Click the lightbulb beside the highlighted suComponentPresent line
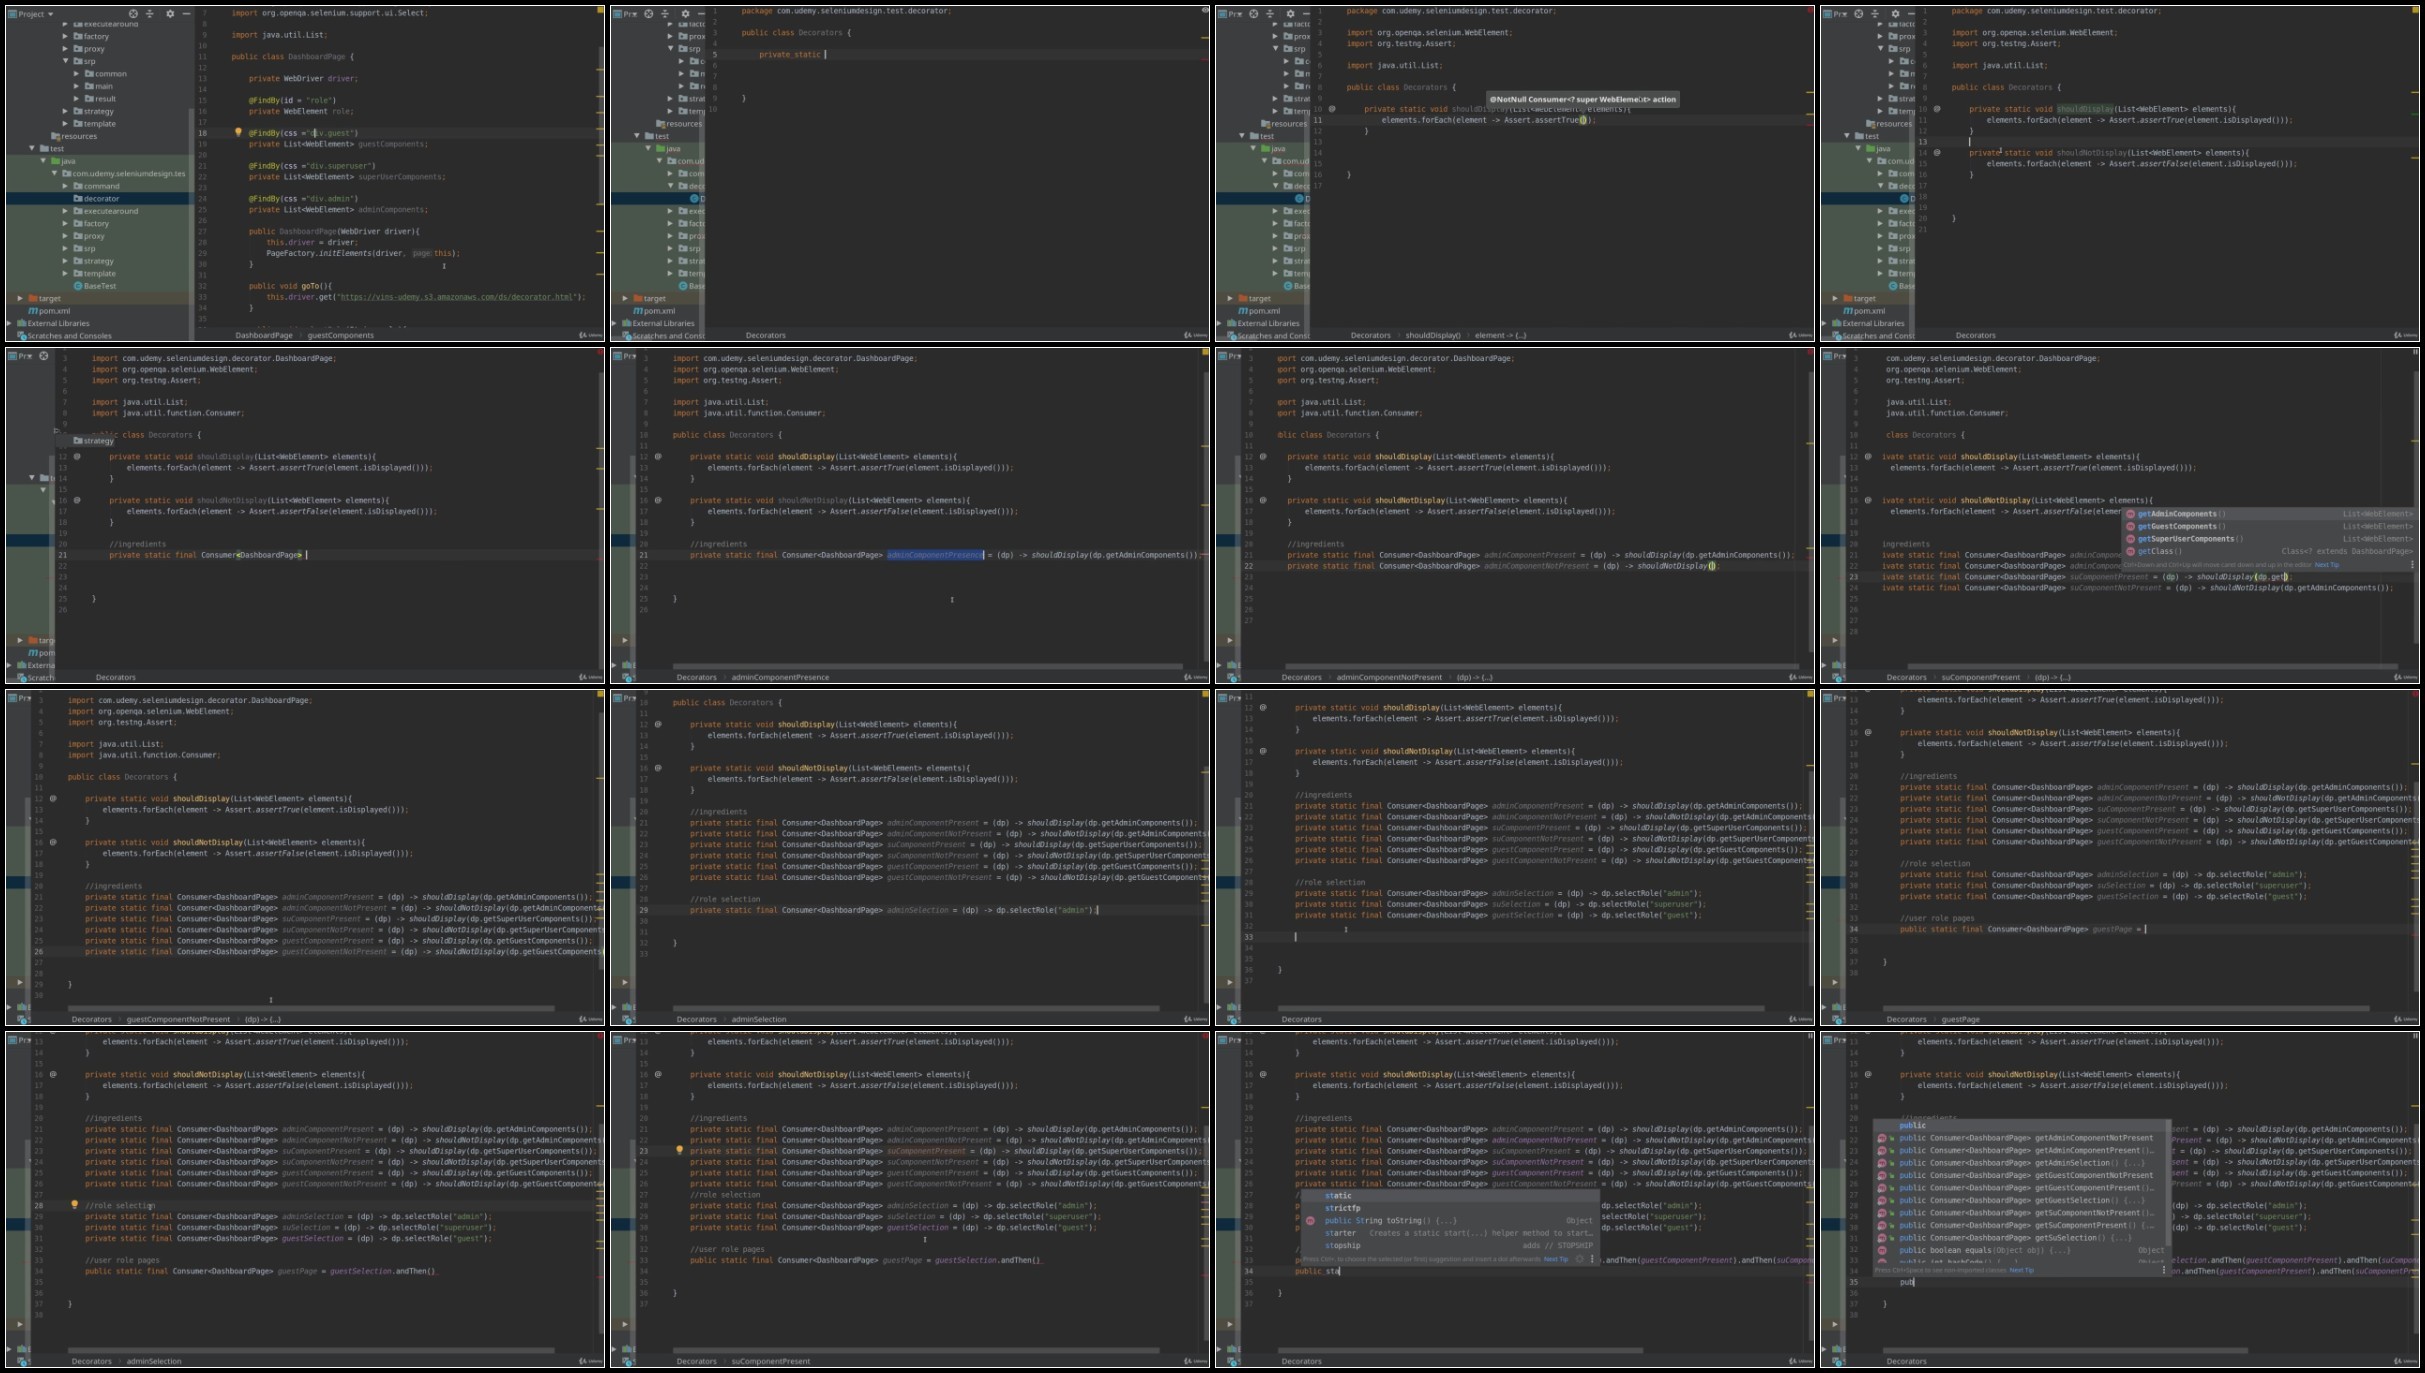The height and width of the screenshot is (1373, 2425). click(679, 1150)
